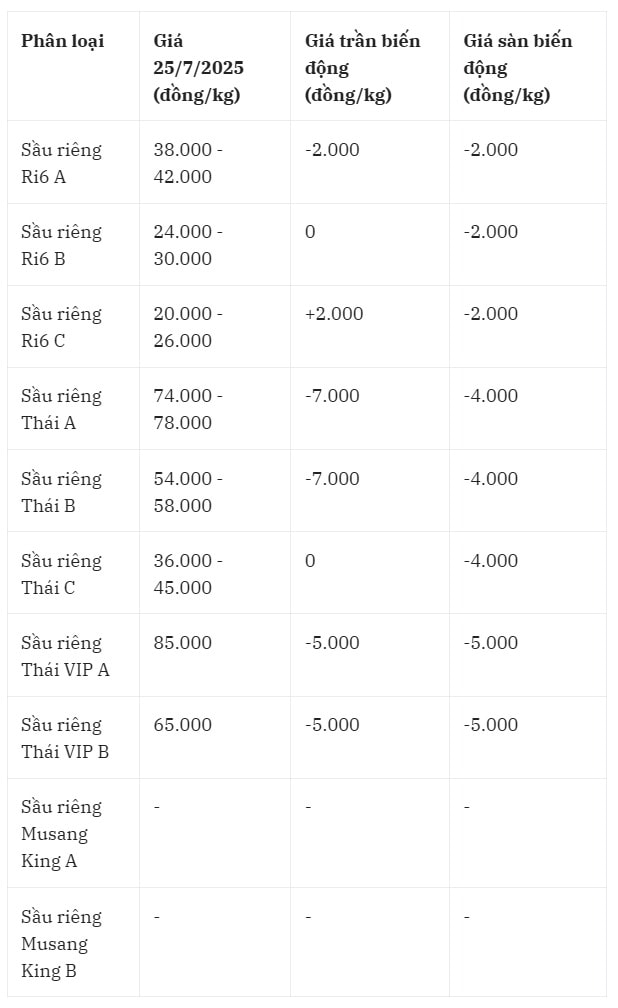Select the 'Giá 25/7/2025' column header
The height and width of the screenshot is (1008, 618).
click(198, 68)
